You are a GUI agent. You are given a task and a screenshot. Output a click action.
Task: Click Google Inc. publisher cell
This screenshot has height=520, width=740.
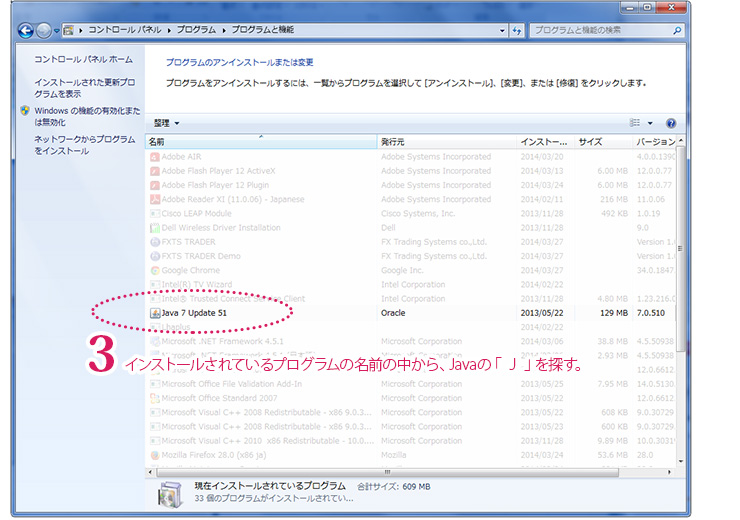click(402, 270)
